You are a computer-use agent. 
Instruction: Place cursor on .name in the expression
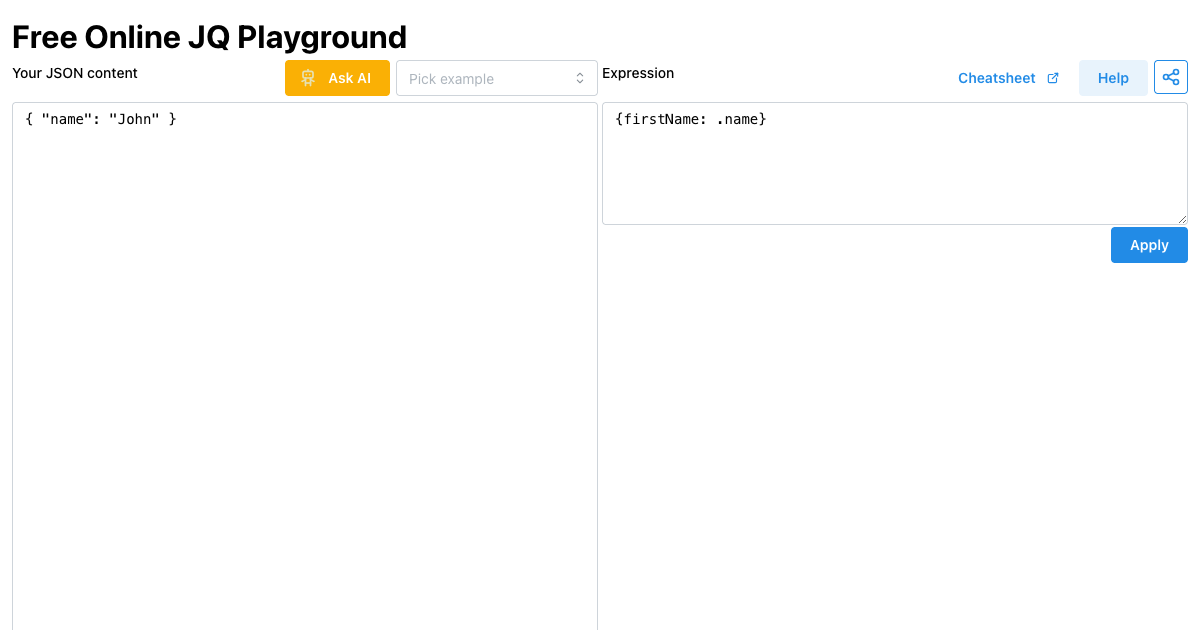(x=738, y=119)
